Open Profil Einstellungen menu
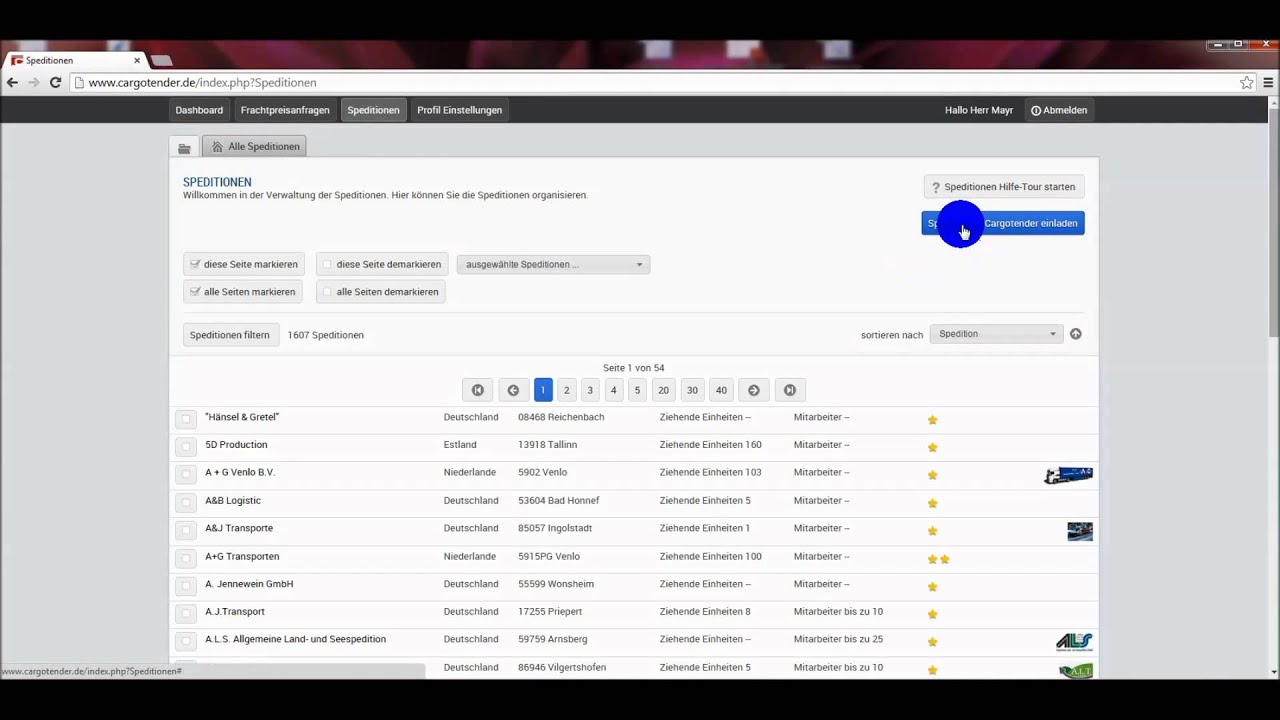Screen dimensions: 1280x720 pyautogui.click(x=459, y=110)
